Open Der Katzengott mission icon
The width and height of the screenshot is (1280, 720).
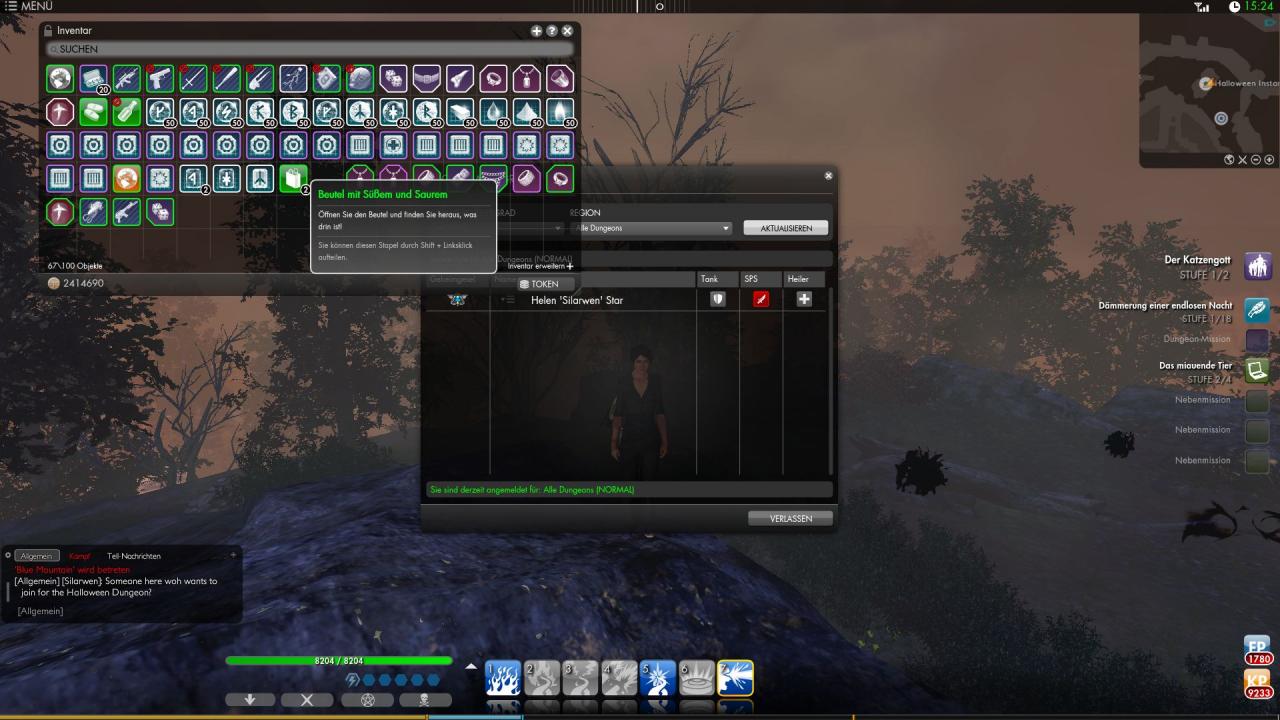[x=1258, y=266]
